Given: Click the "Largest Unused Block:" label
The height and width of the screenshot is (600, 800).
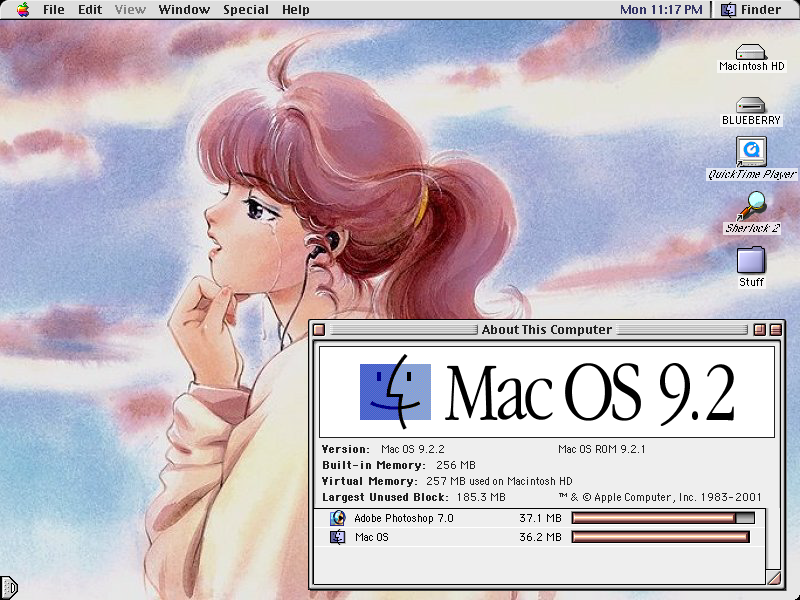Looking at the screenshot, I should pos(385,497).
